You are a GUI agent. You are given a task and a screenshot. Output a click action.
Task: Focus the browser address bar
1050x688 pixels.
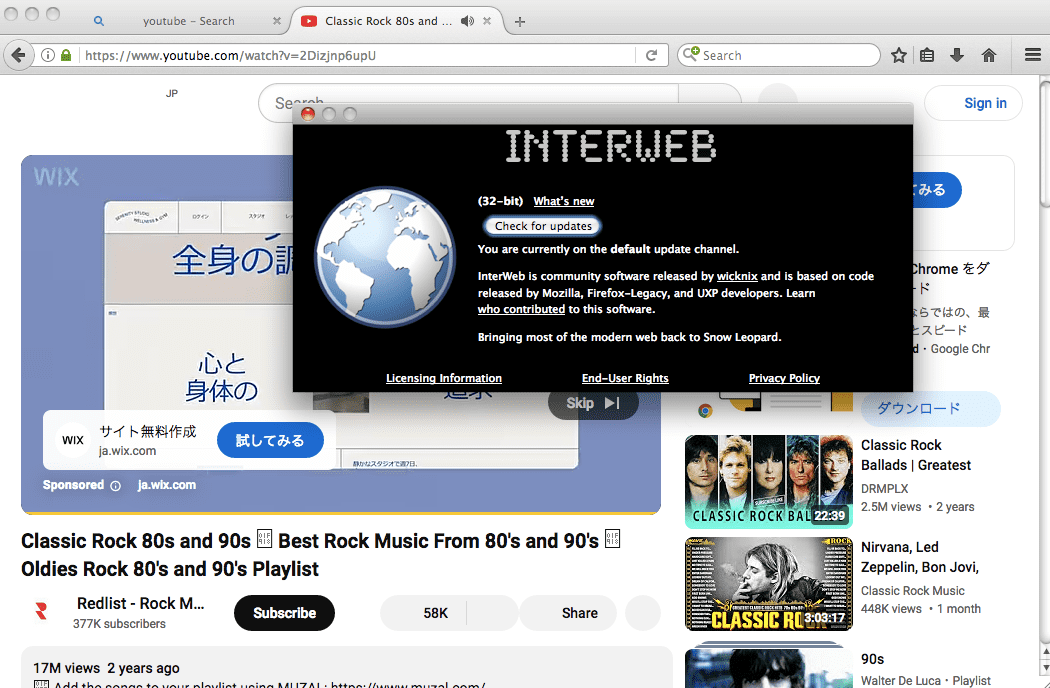pos(358,55)
